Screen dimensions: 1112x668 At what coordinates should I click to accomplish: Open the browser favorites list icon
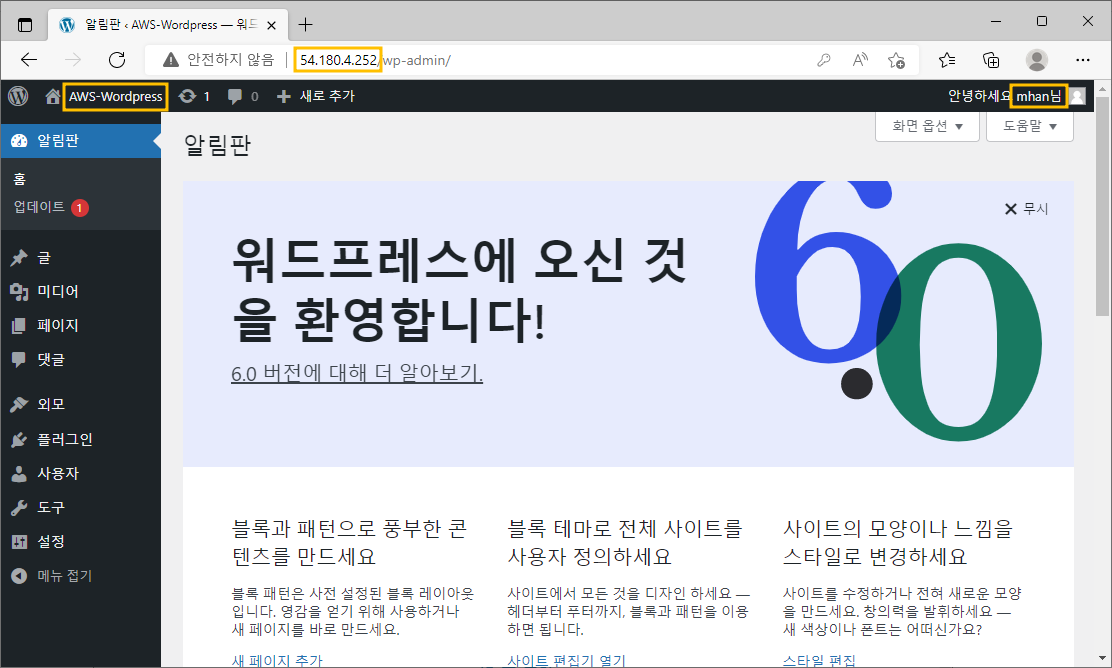947,60
